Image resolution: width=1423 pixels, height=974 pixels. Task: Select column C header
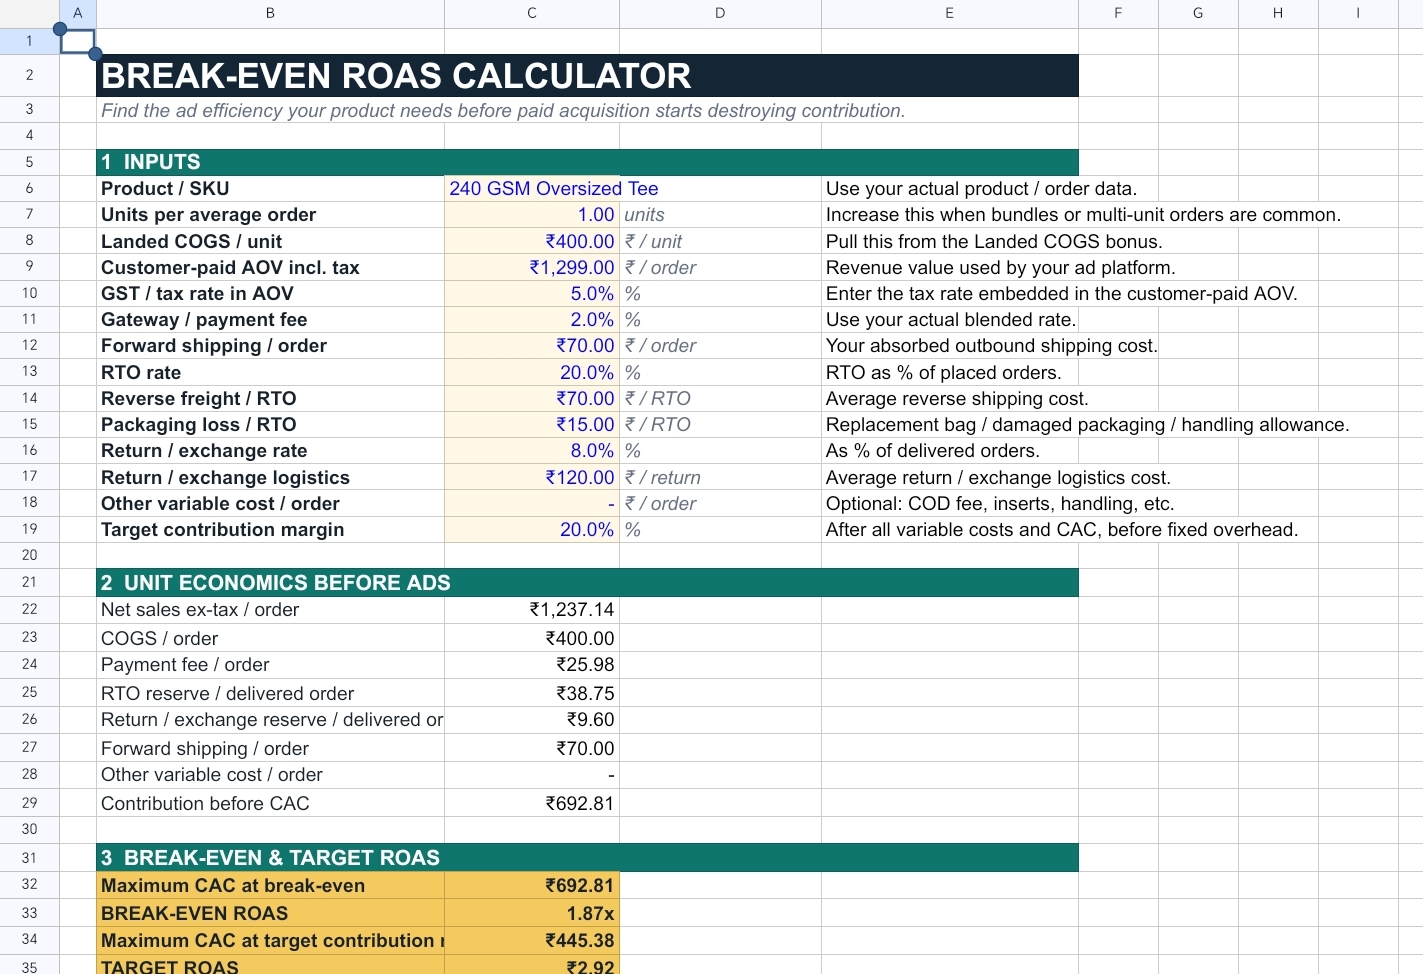point(532,13)
